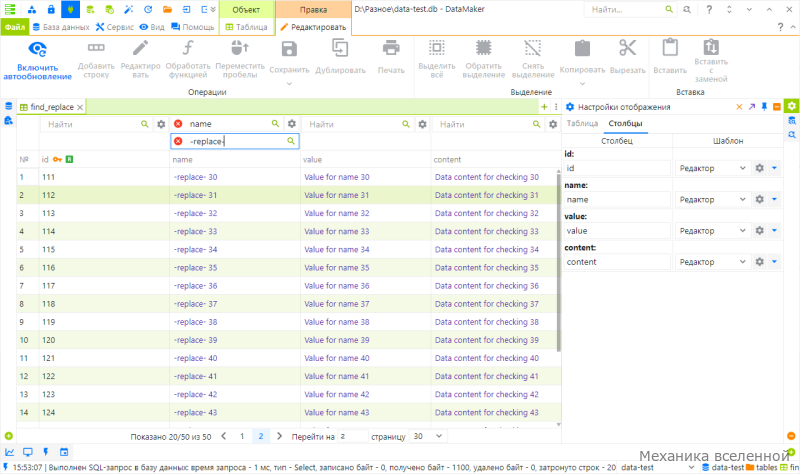Click Добавить строку in the ribbon
This screenshot has height=474, width=800.
pos(96,60)
